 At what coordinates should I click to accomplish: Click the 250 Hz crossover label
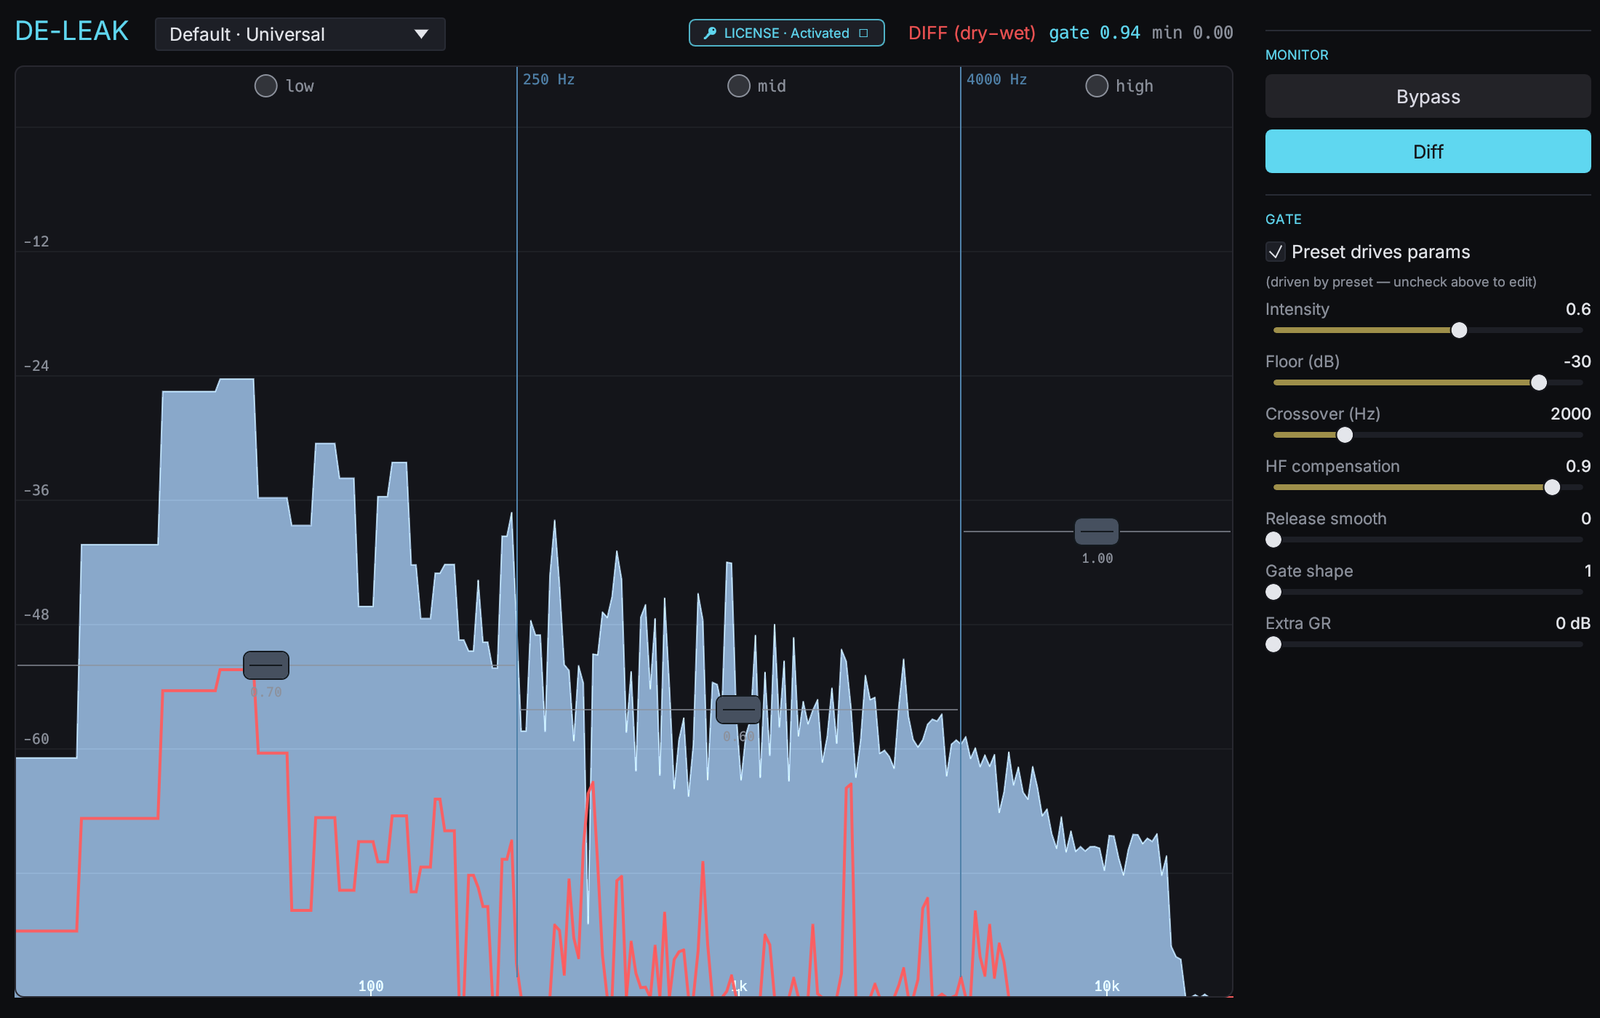click(549, 79)
